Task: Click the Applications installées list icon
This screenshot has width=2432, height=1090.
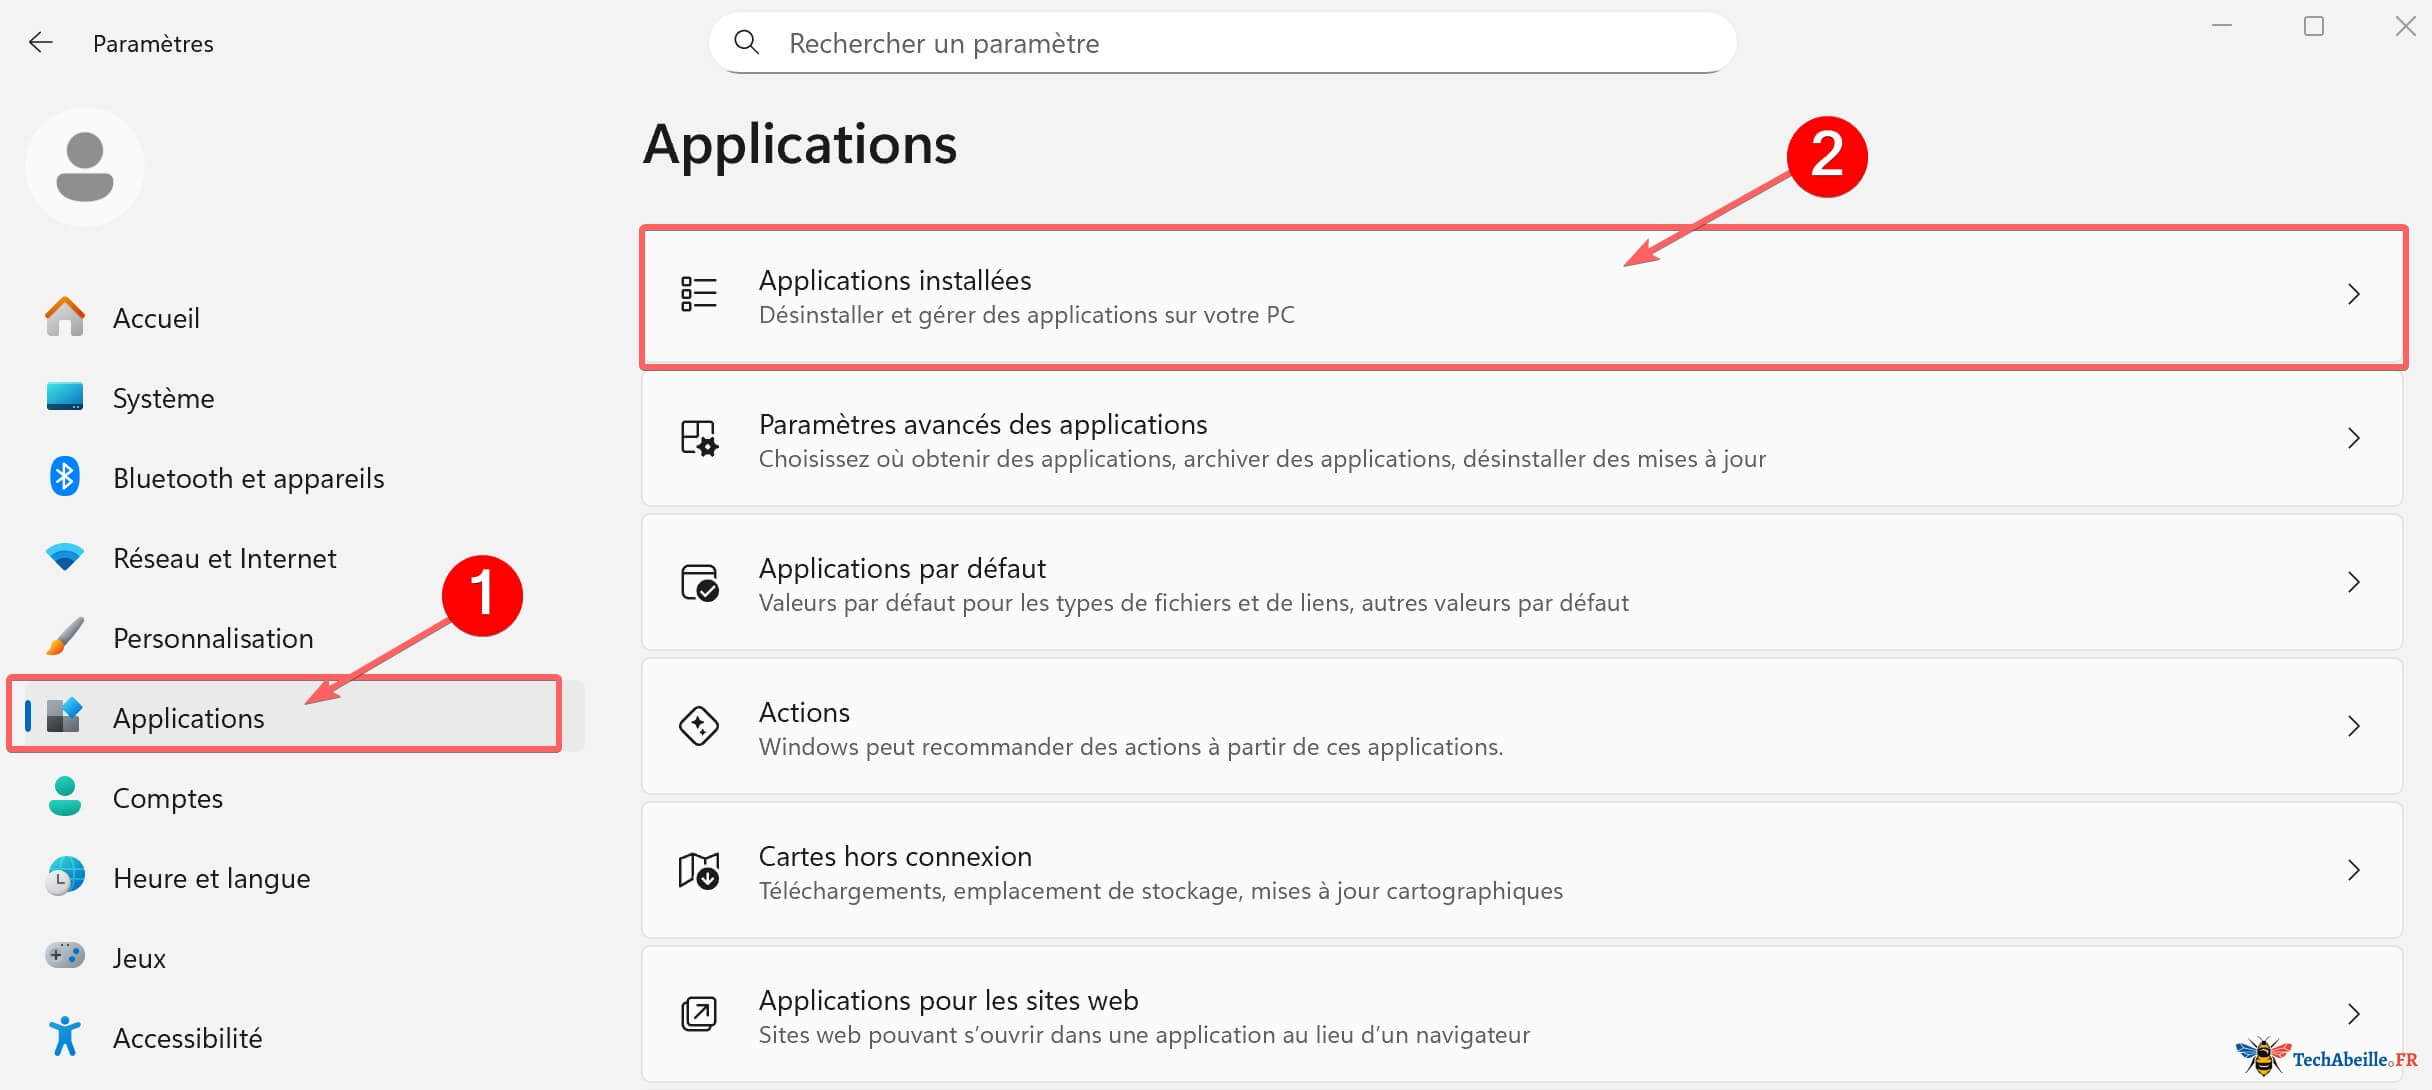Action: pyautogui.click(x=697, y=294)
